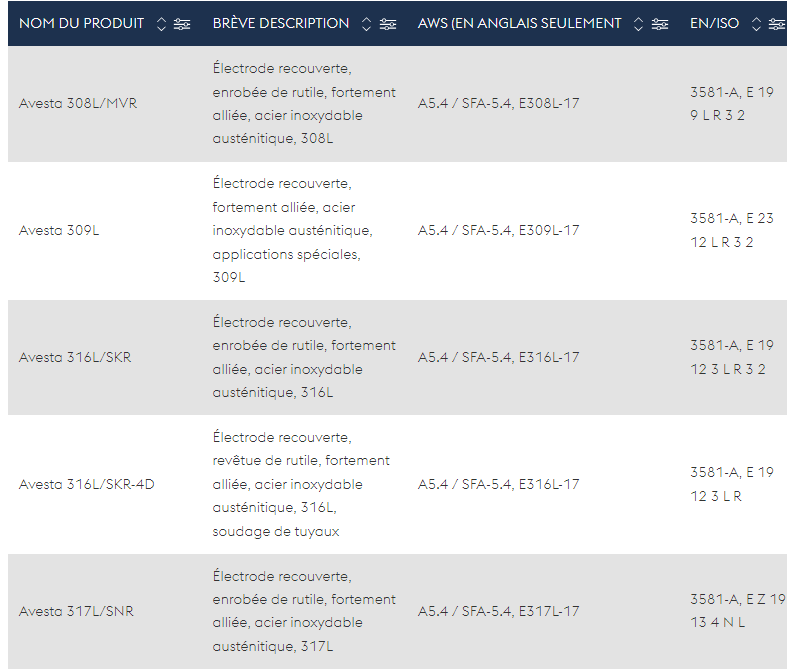Sort by Nom du produit arrows

click(161, 24)
